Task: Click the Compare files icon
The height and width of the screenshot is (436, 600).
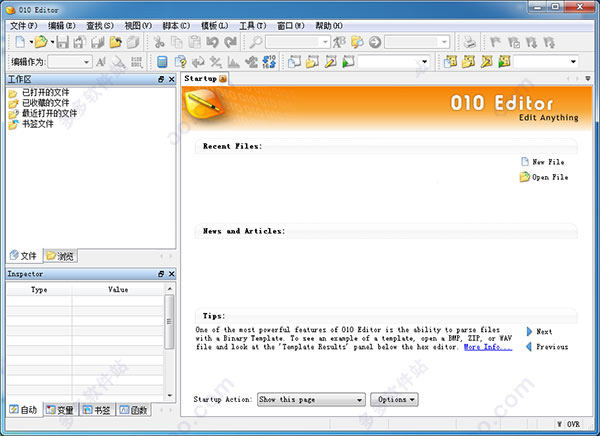Action: (x=180, y=62)
